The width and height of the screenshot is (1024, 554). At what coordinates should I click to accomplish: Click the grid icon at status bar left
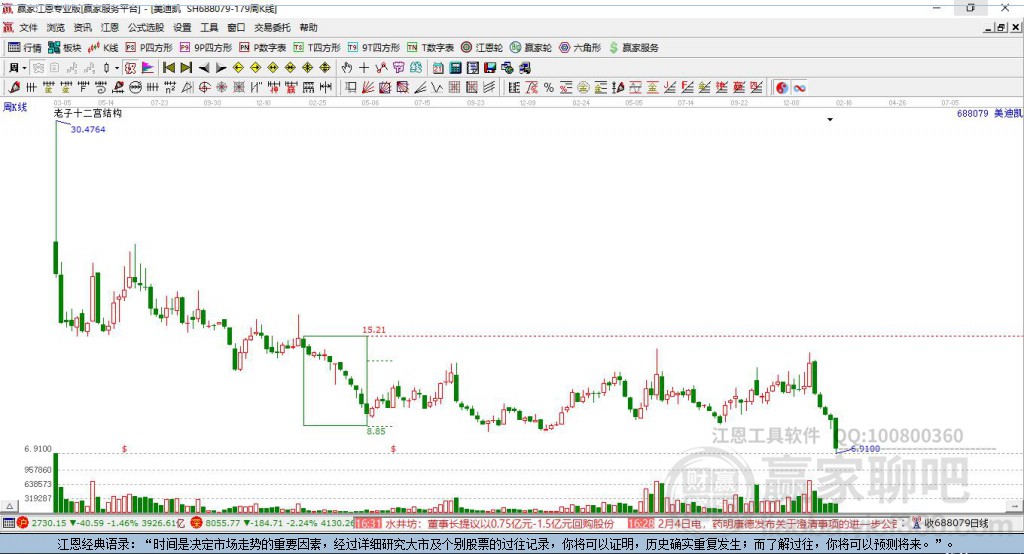8,523
